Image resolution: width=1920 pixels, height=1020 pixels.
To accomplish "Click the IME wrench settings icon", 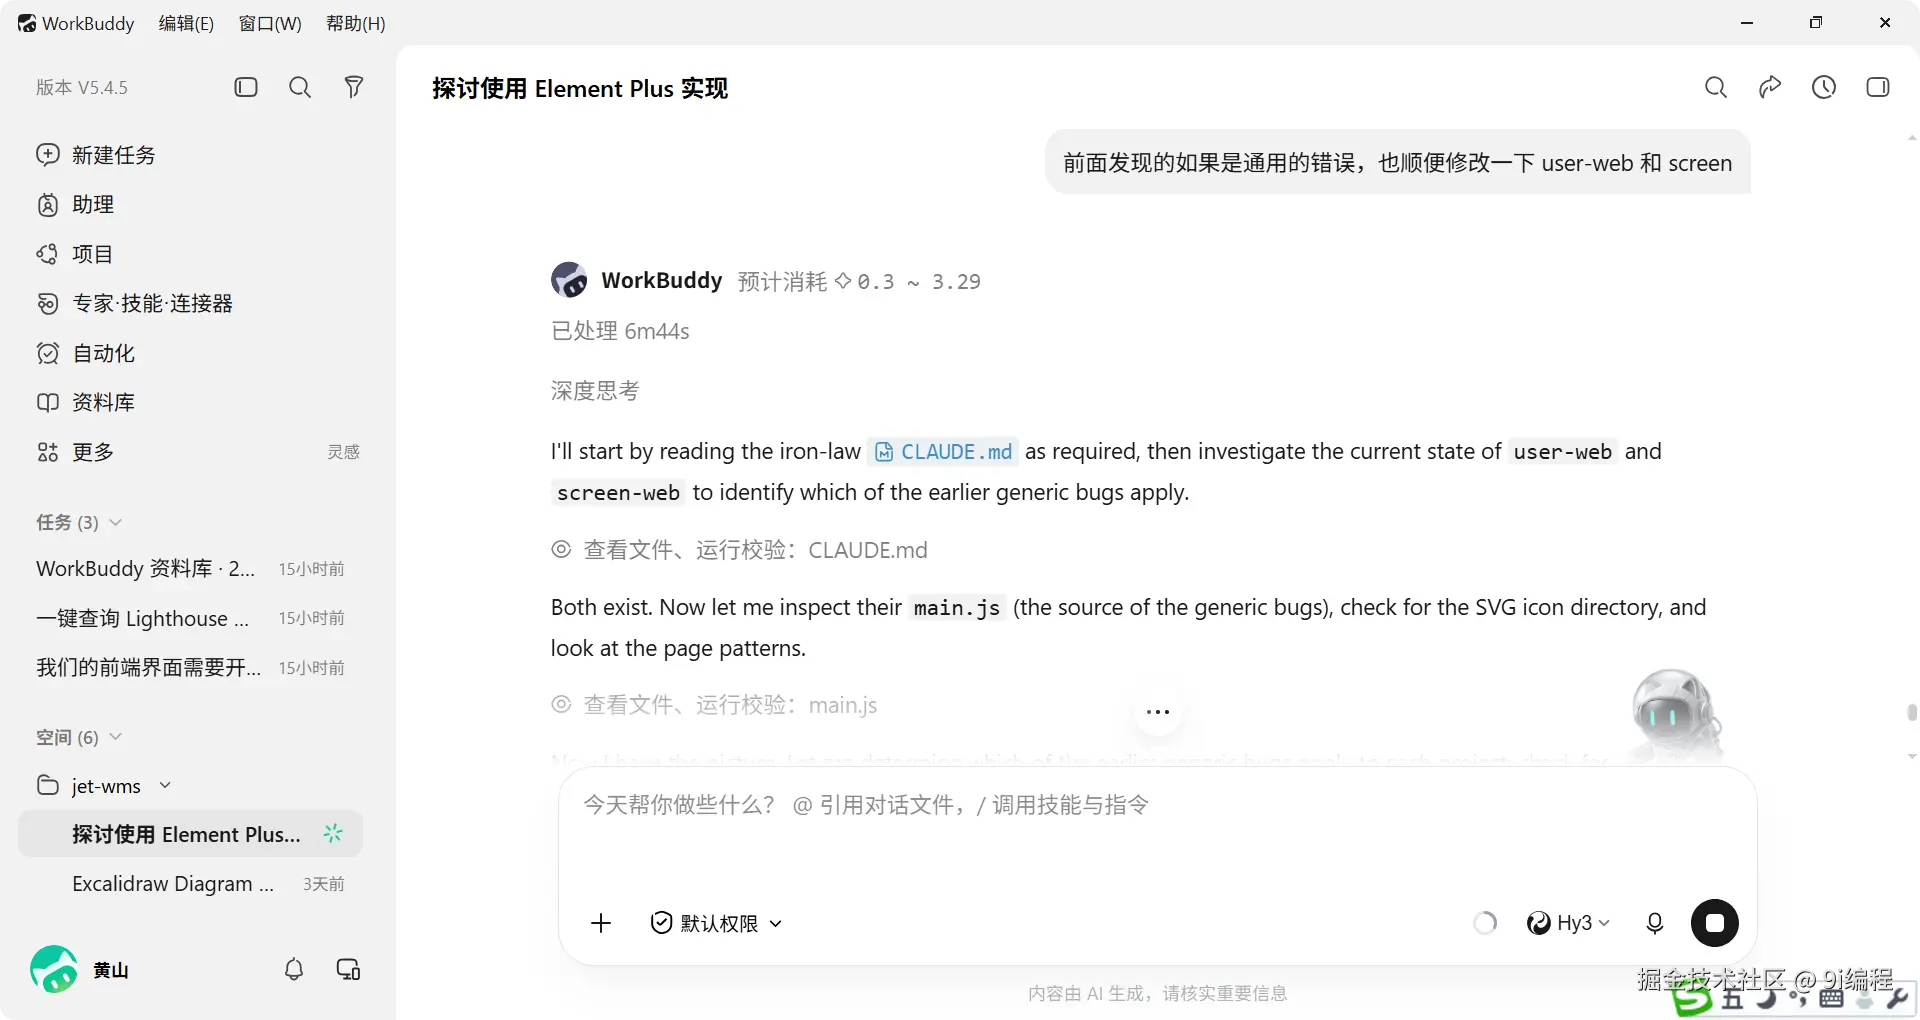I will tap(1897, 997).
